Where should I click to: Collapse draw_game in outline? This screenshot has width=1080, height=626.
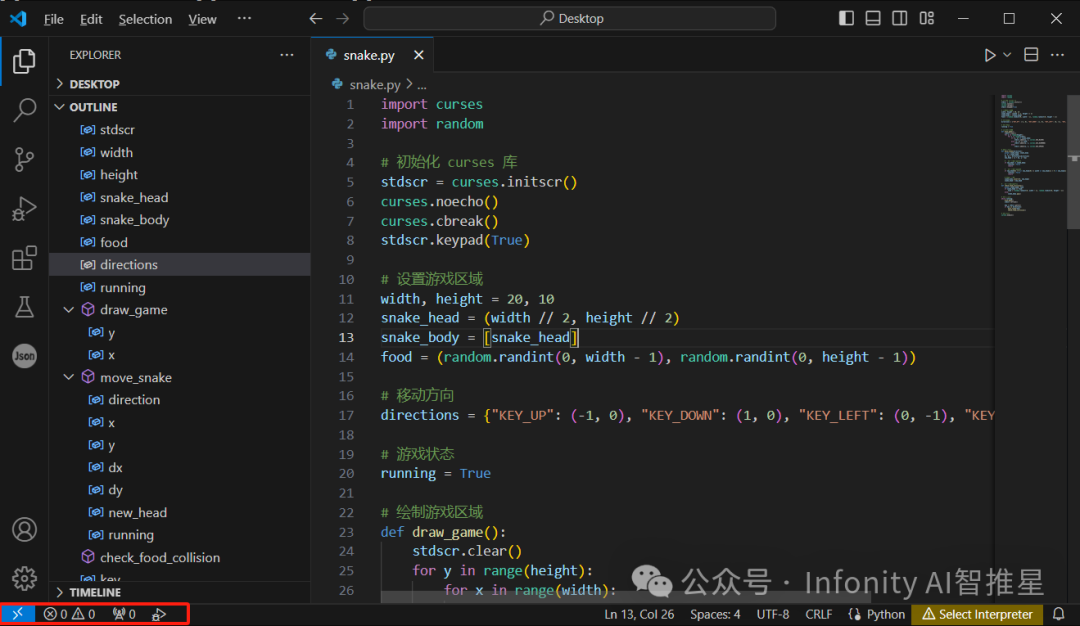tap(69, 310)
